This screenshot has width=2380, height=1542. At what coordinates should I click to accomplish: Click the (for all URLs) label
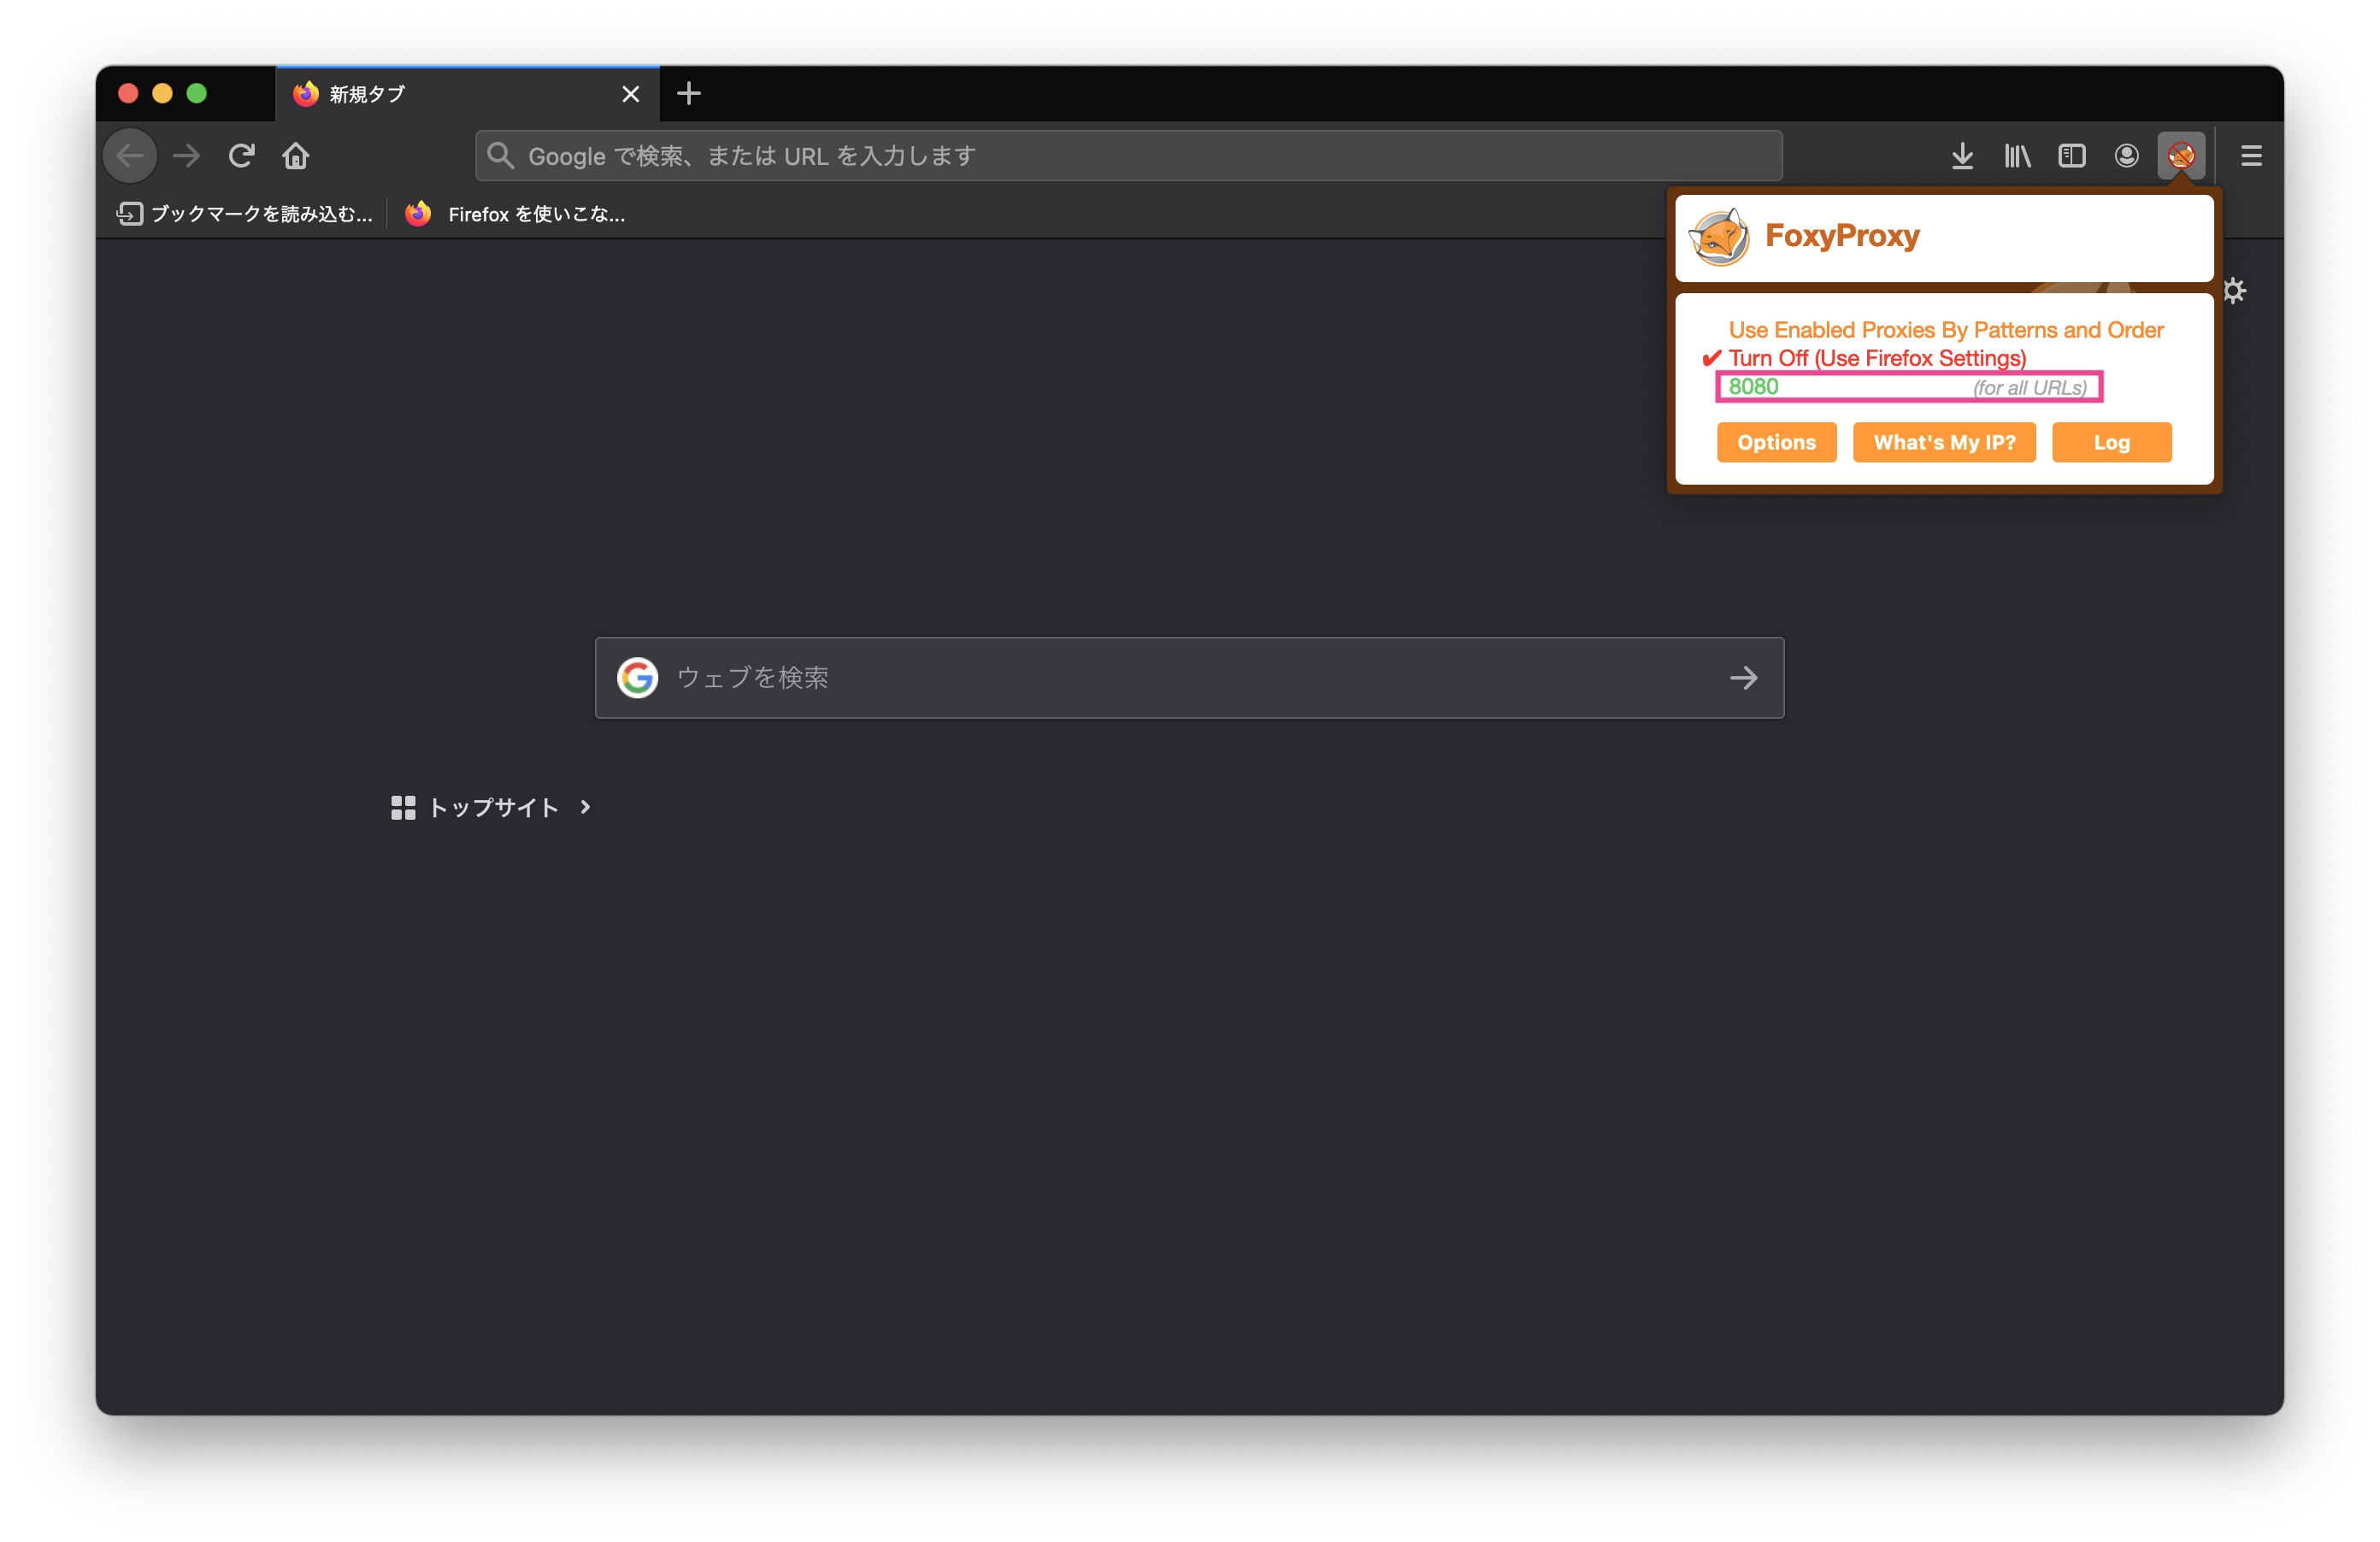click(2030, 388)
